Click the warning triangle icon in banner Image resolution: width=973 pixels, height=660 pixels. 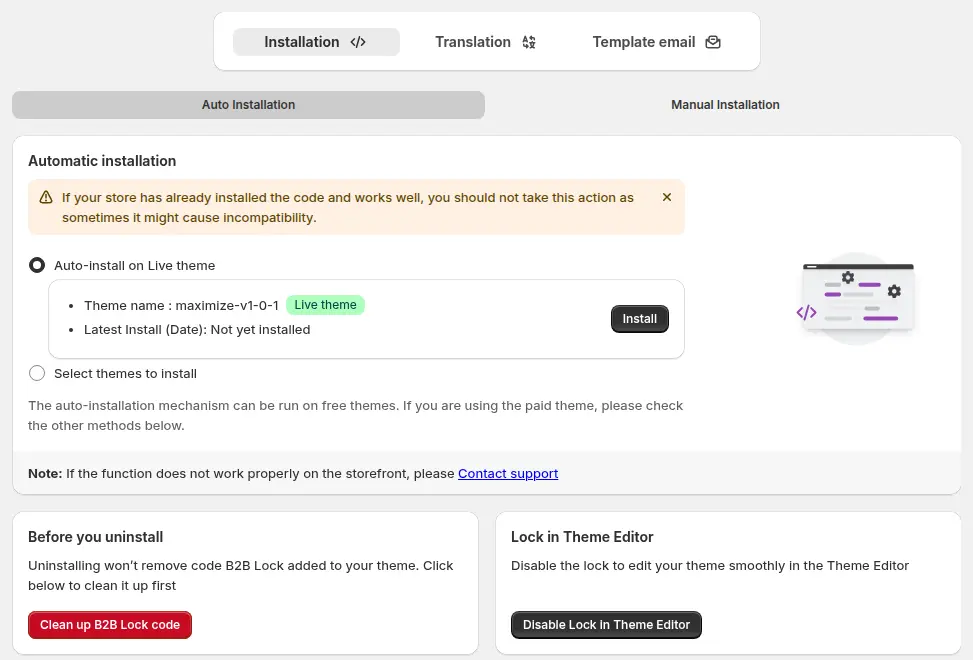[x=46, y=197]
